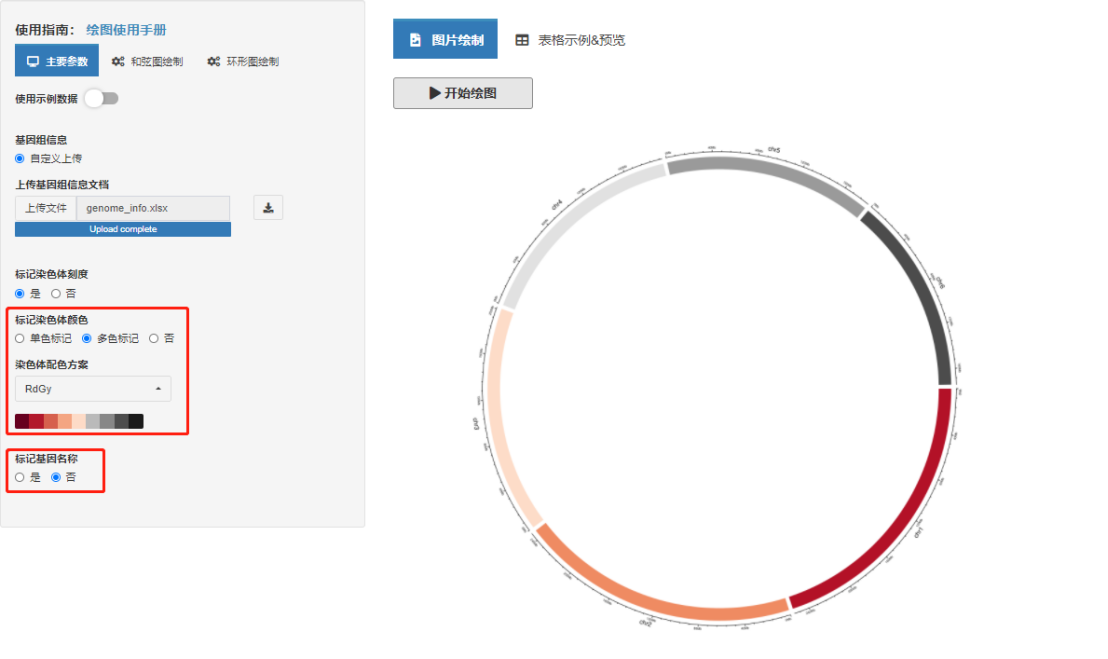The height and width of the screenshot is (659, 1108).
Task: Click the table icon beside 表格示例&预览
Action: click(x=522, y=40)
